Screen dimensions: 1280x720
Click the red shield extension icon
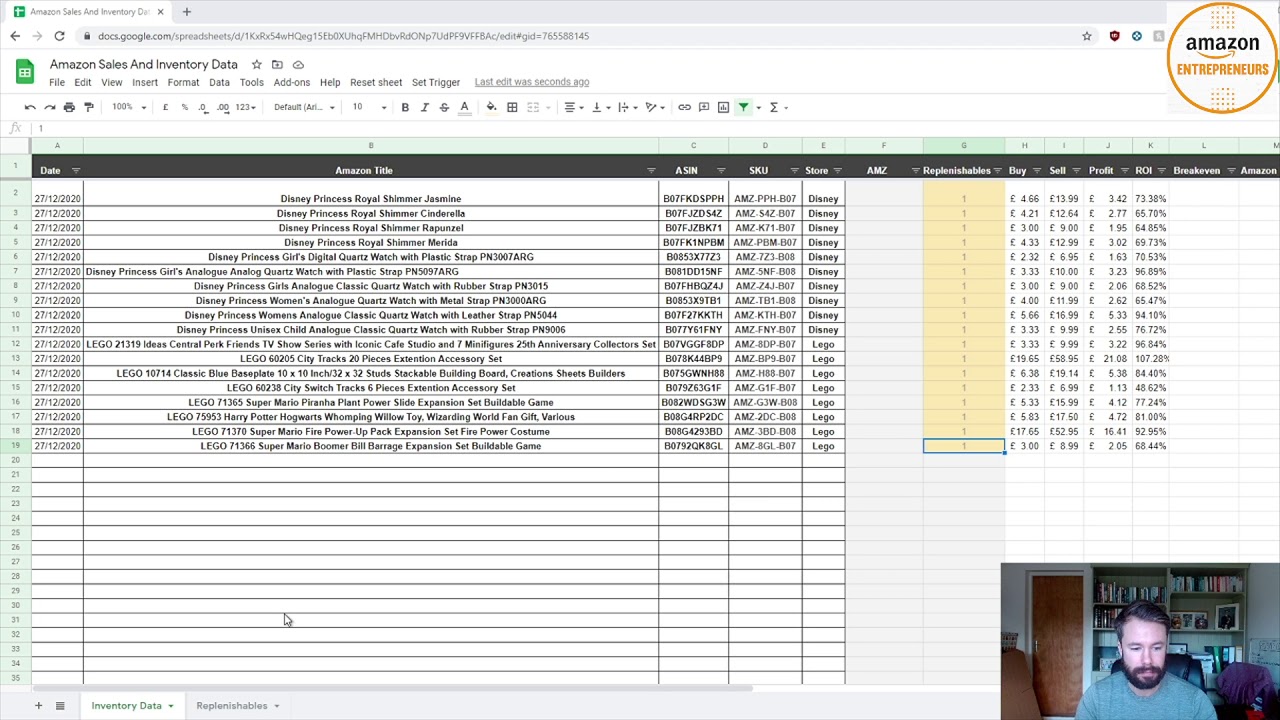[1115, 36]
